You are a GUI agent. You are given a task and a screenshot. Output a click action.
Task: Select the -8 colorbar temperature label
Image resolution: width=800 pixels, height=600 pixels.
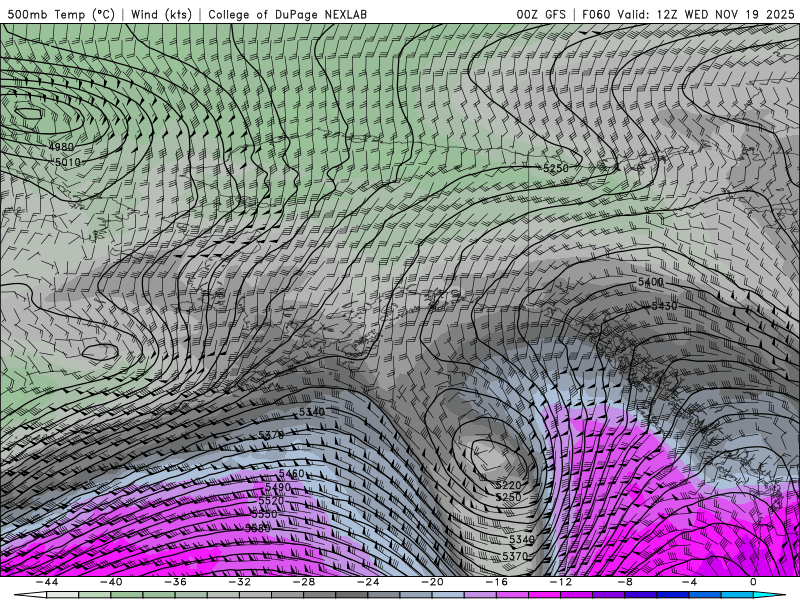[626, 582]
